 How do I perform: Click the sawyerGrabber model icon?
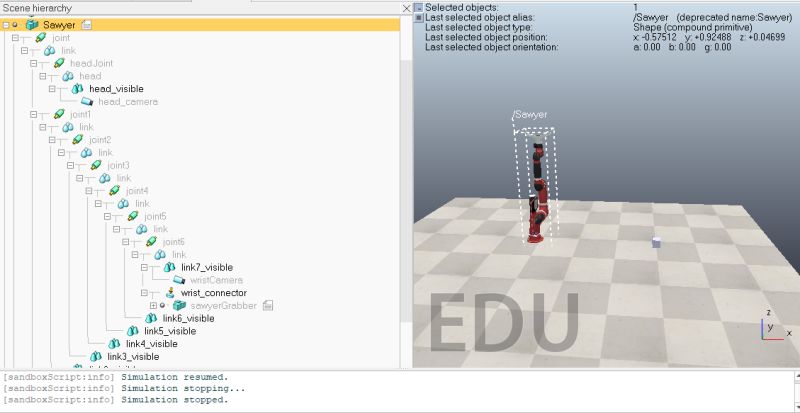click(x=179, y=305)
